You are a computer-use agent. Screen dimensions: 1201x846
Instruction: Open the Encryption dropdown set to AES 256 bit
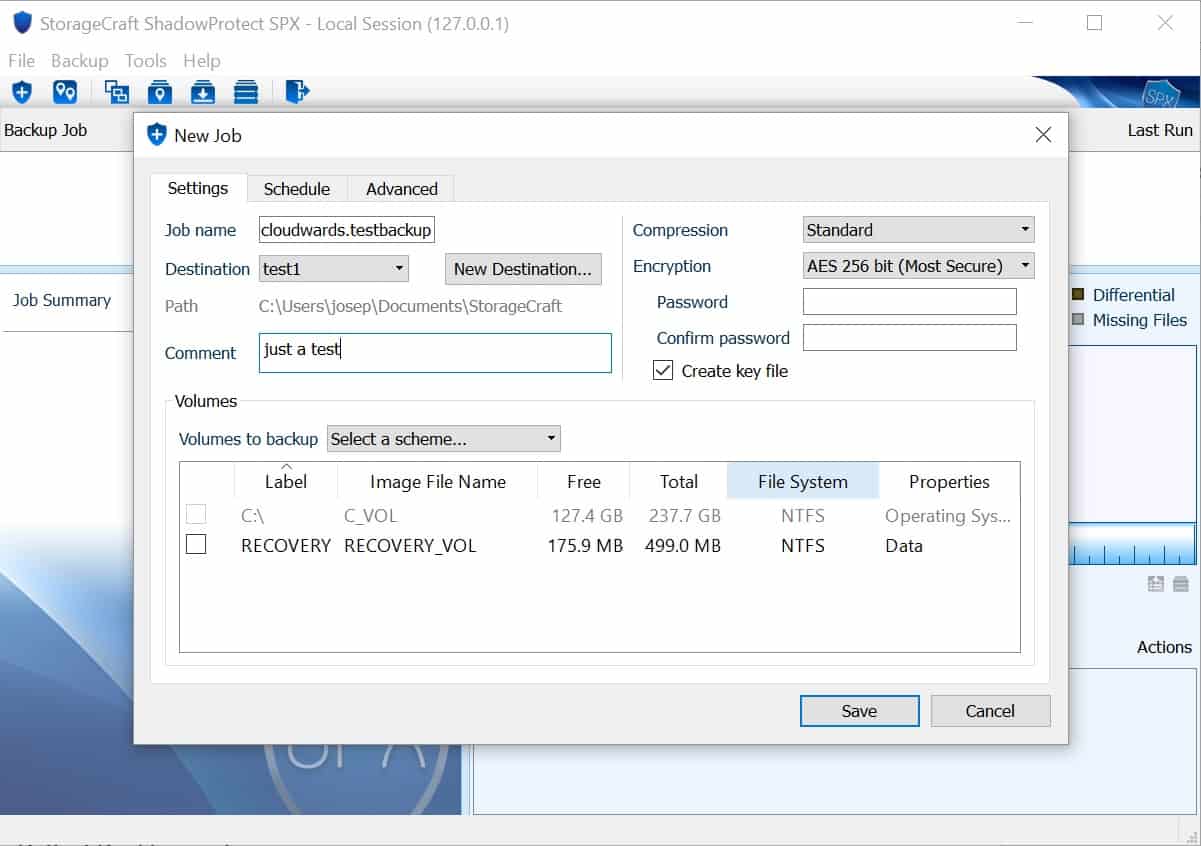click(919, 266)
